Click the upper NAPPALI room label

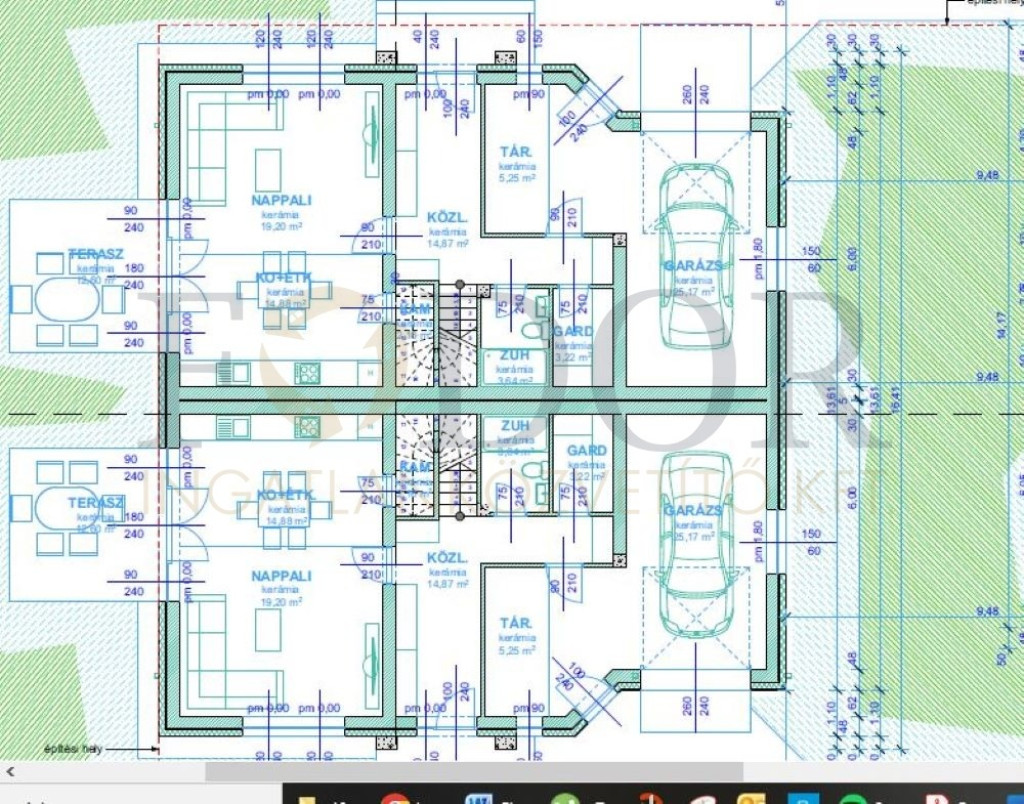click(x=281, y=200)
